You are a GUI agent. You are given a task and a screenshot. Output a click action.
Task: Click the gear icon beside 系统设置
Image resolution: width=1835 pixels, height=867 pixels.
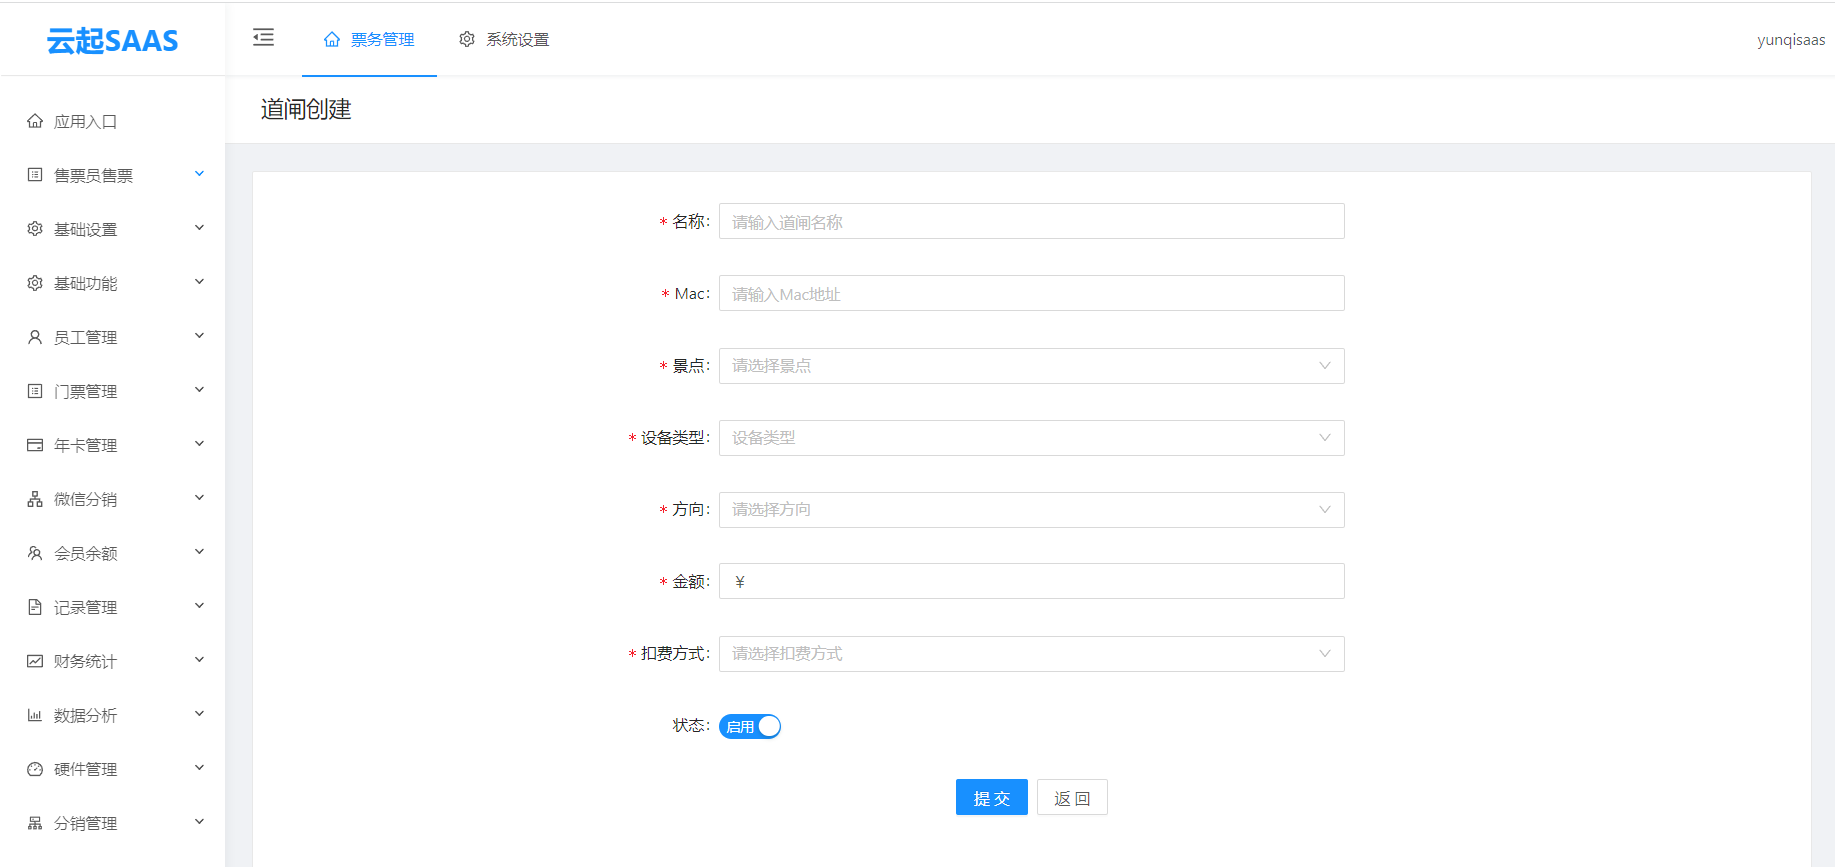(x=467, y=40)
